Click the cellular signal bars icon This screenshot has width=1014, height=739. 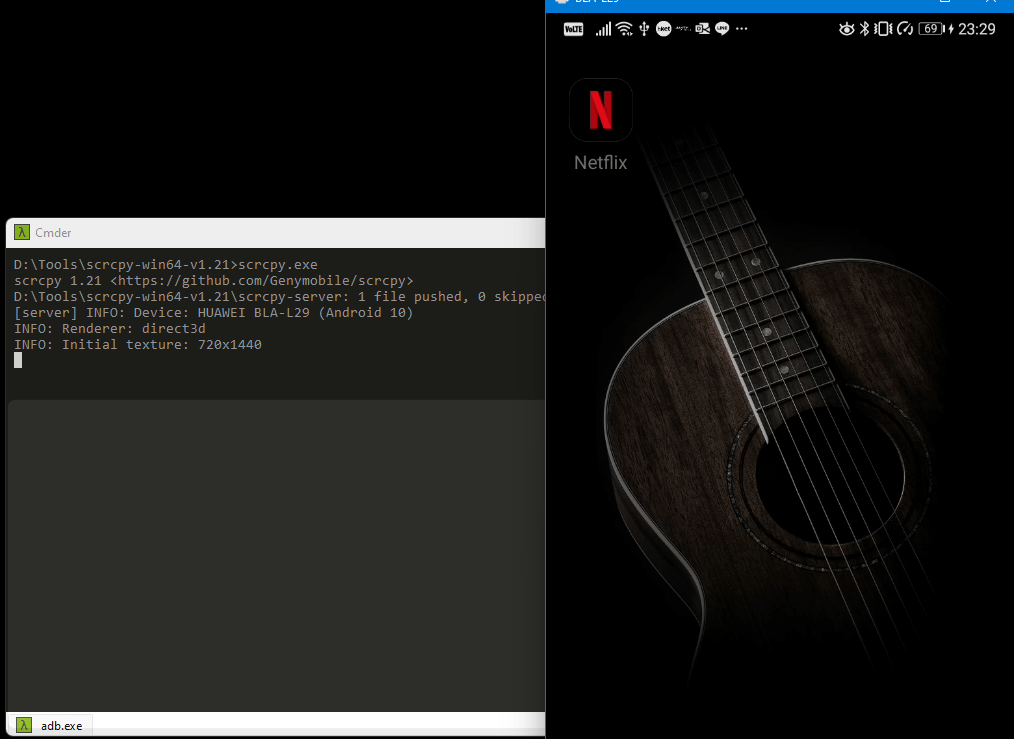coord(603,29)
